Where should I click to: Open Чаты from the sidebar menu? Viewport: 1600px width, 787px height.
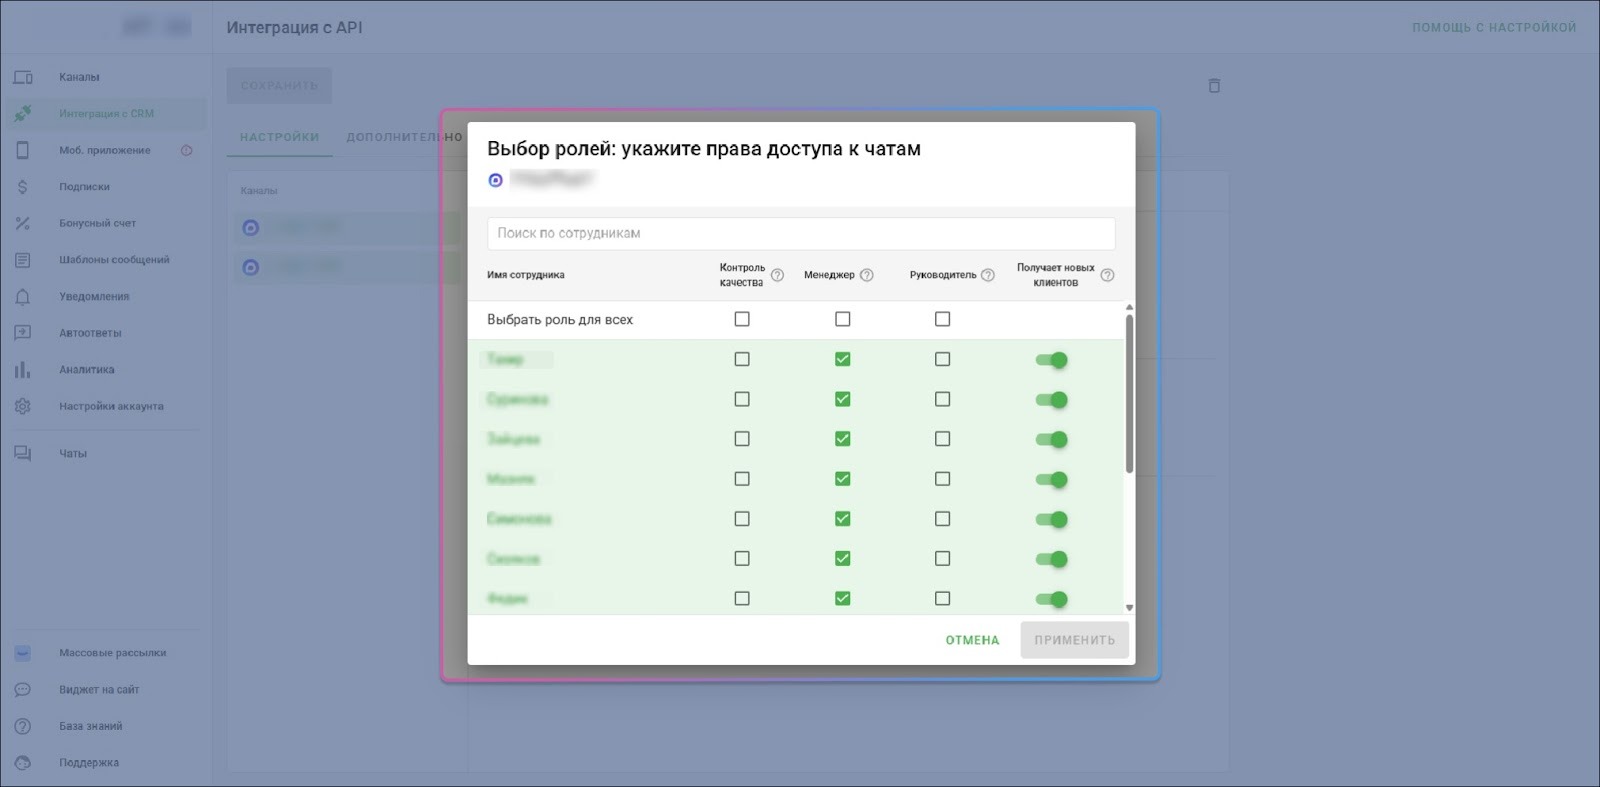[72, 453]
